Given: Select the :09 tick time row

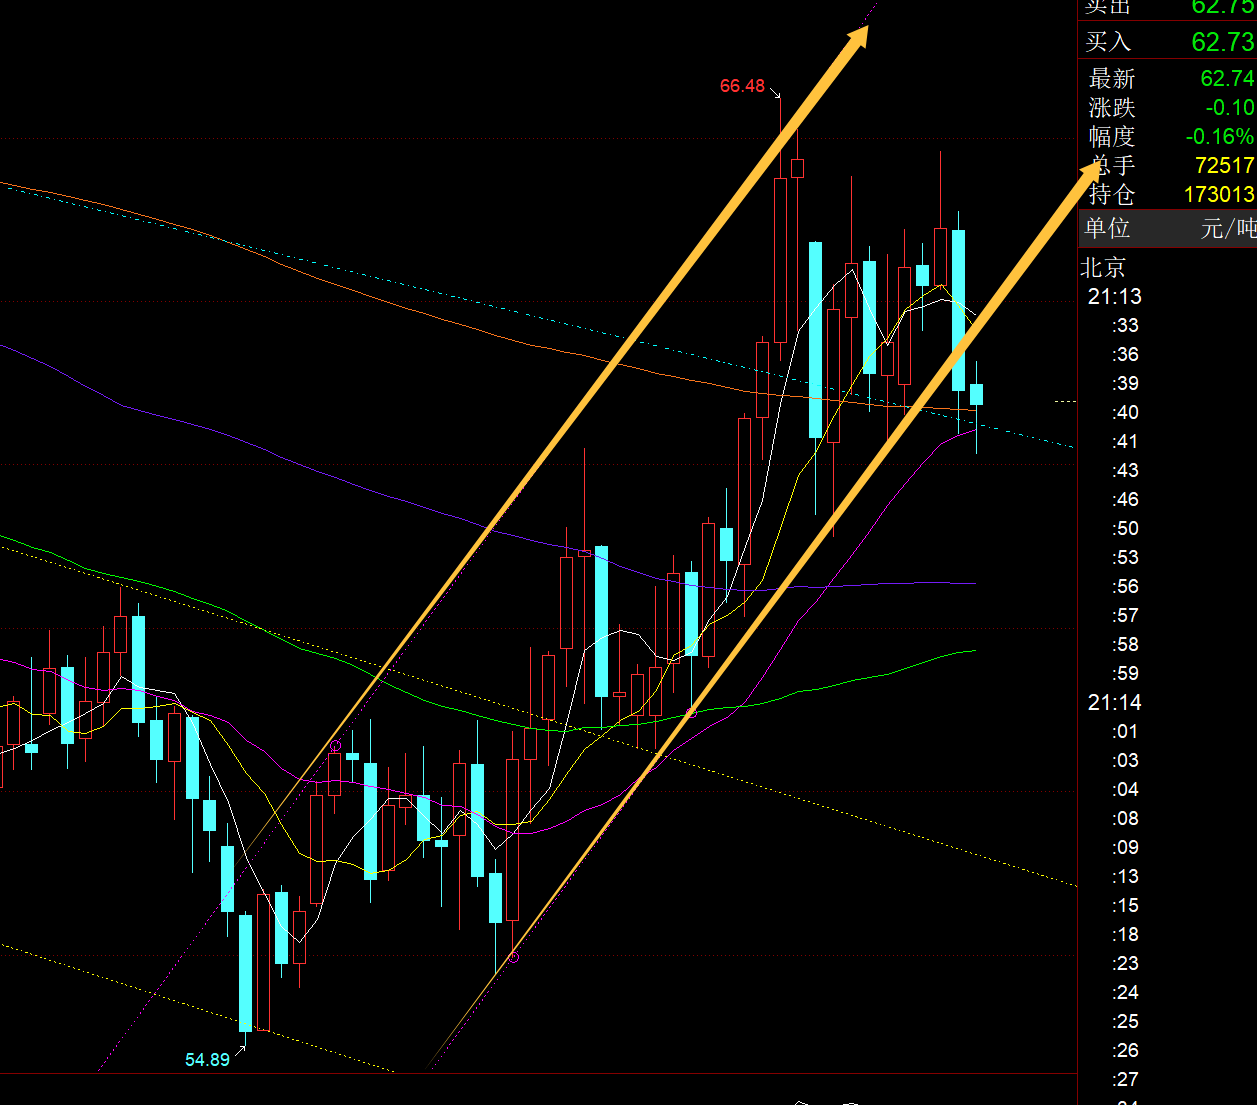Looking at the screenshot, I should coord(1125,847).
